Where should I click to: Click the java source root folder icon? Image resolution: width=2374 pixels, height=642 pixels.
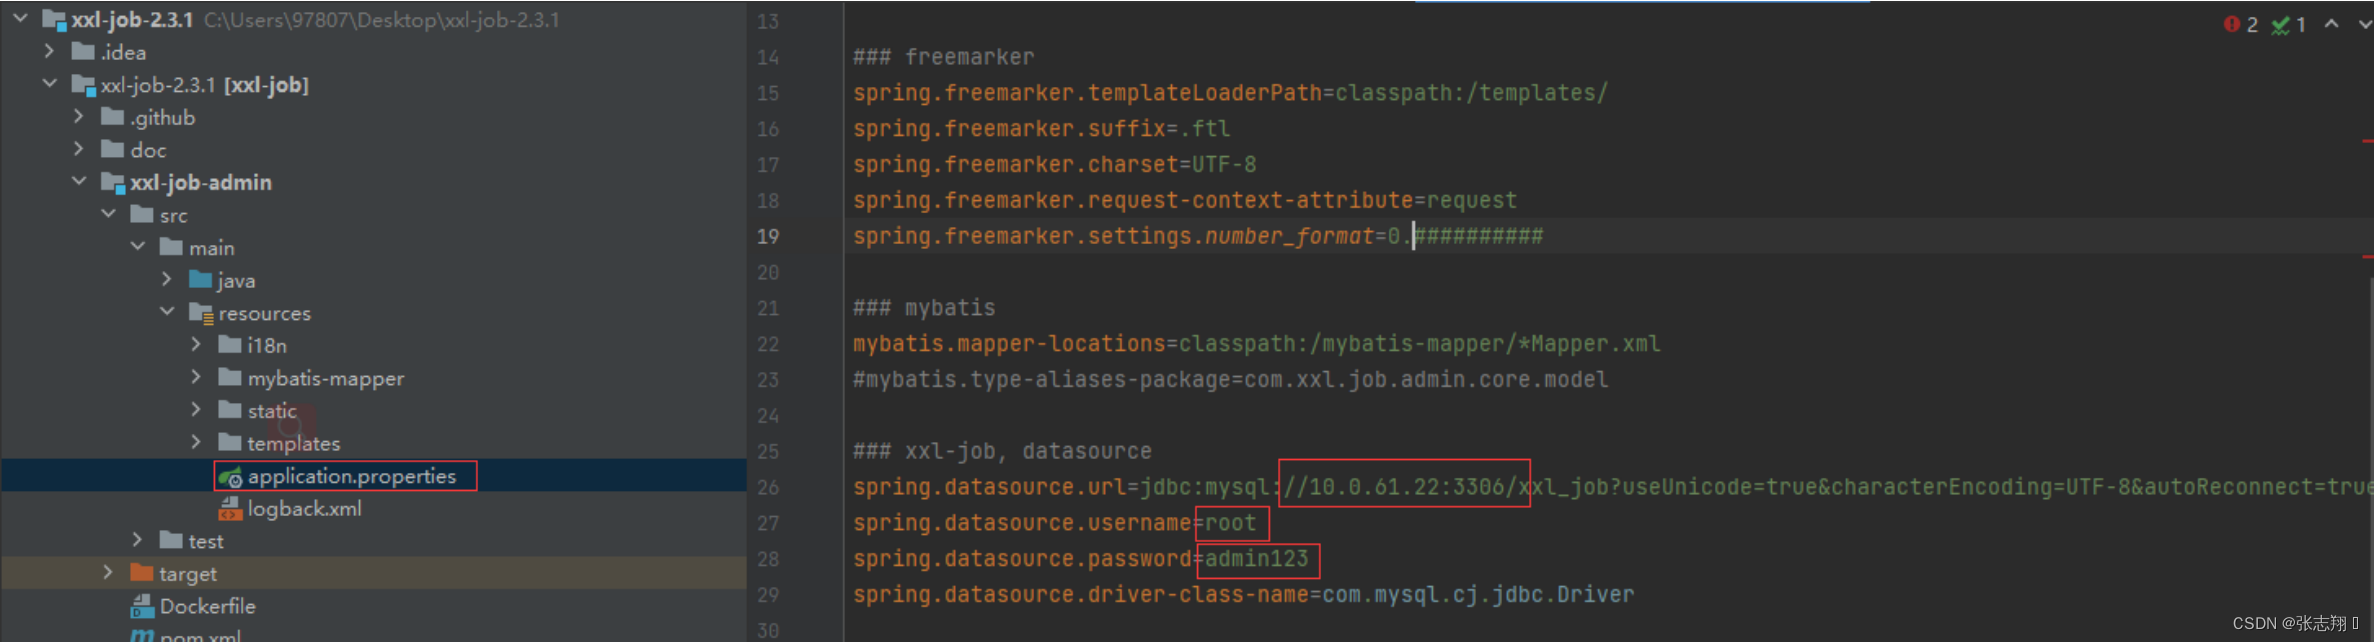200,280
